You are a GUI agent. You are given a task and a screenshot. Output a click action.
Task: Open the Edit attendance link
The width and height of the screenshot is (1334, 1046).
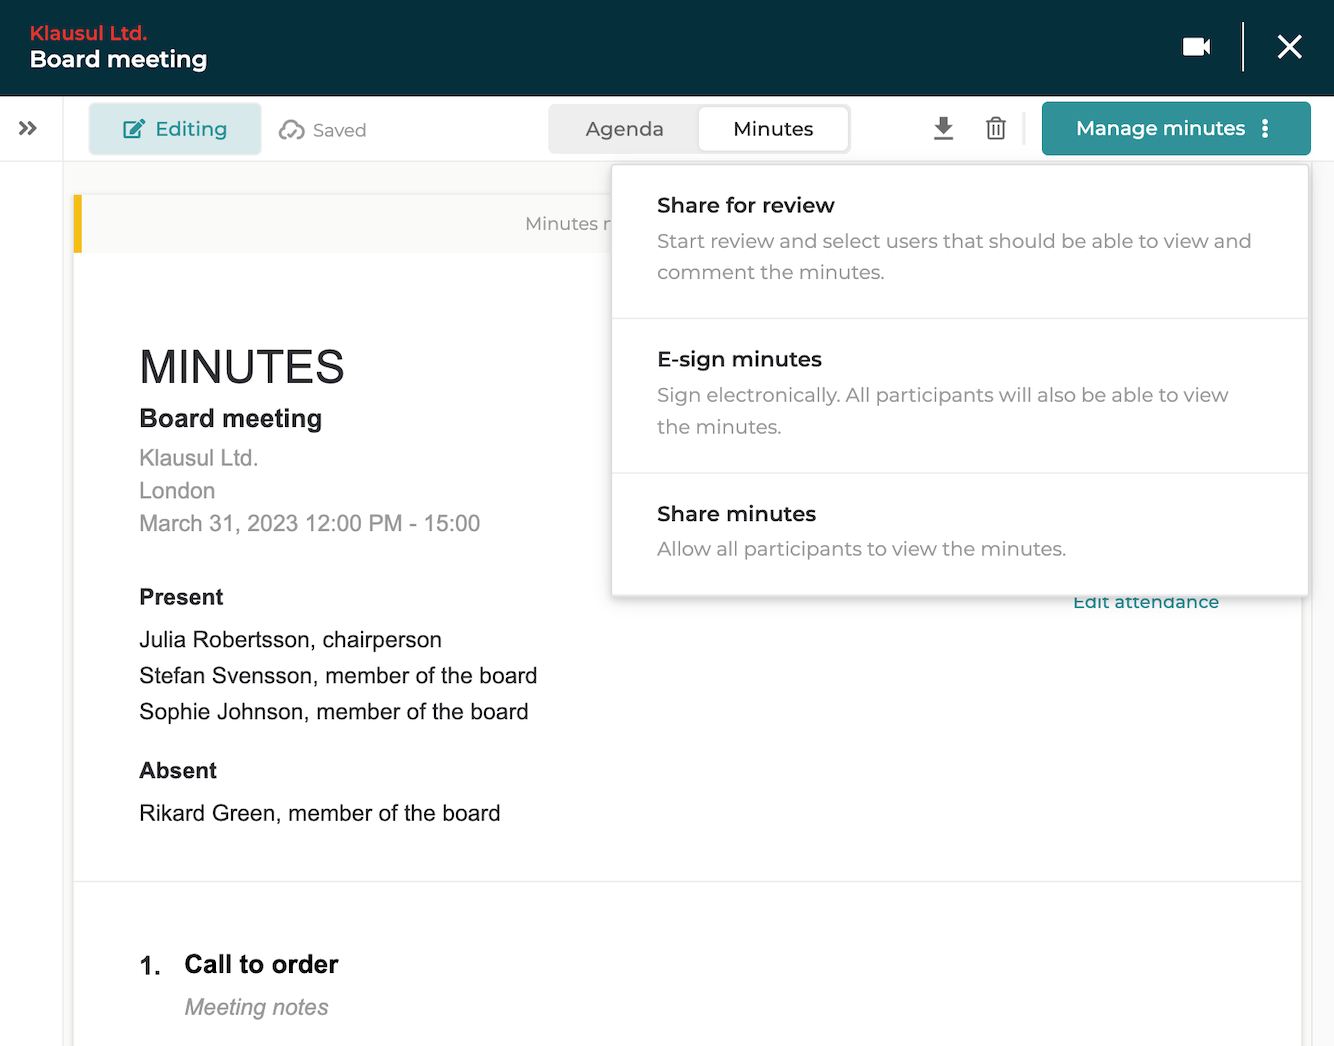(1145, 603)
